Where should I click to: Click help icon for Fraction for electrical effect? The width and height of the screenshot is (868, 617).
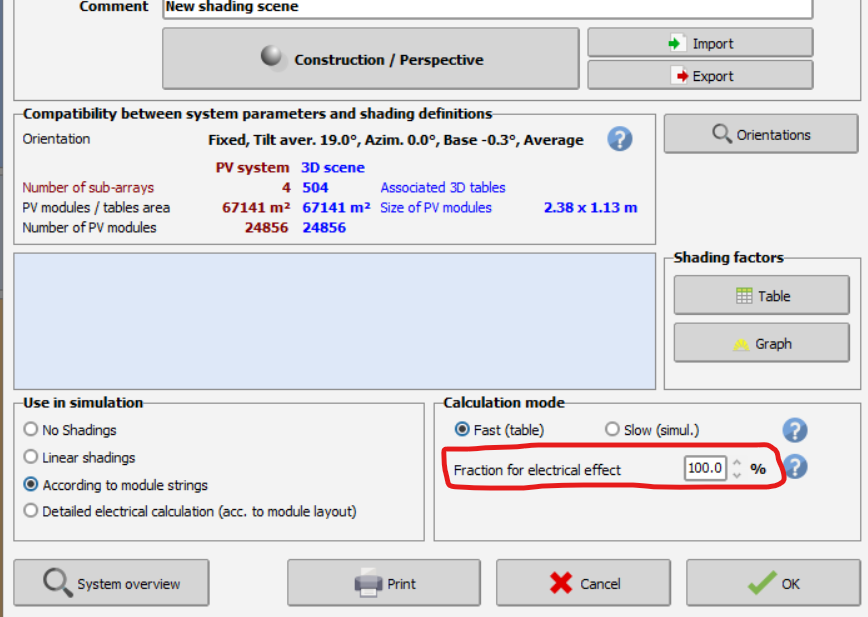pos(795,467)
